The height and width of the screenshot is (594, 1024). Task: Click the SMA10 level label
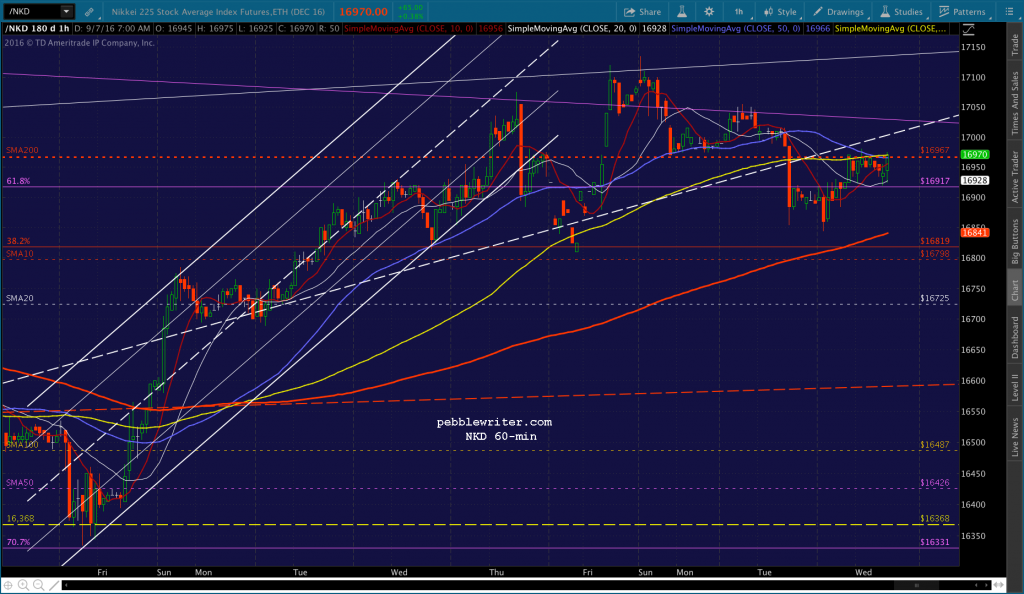(20, 254)
